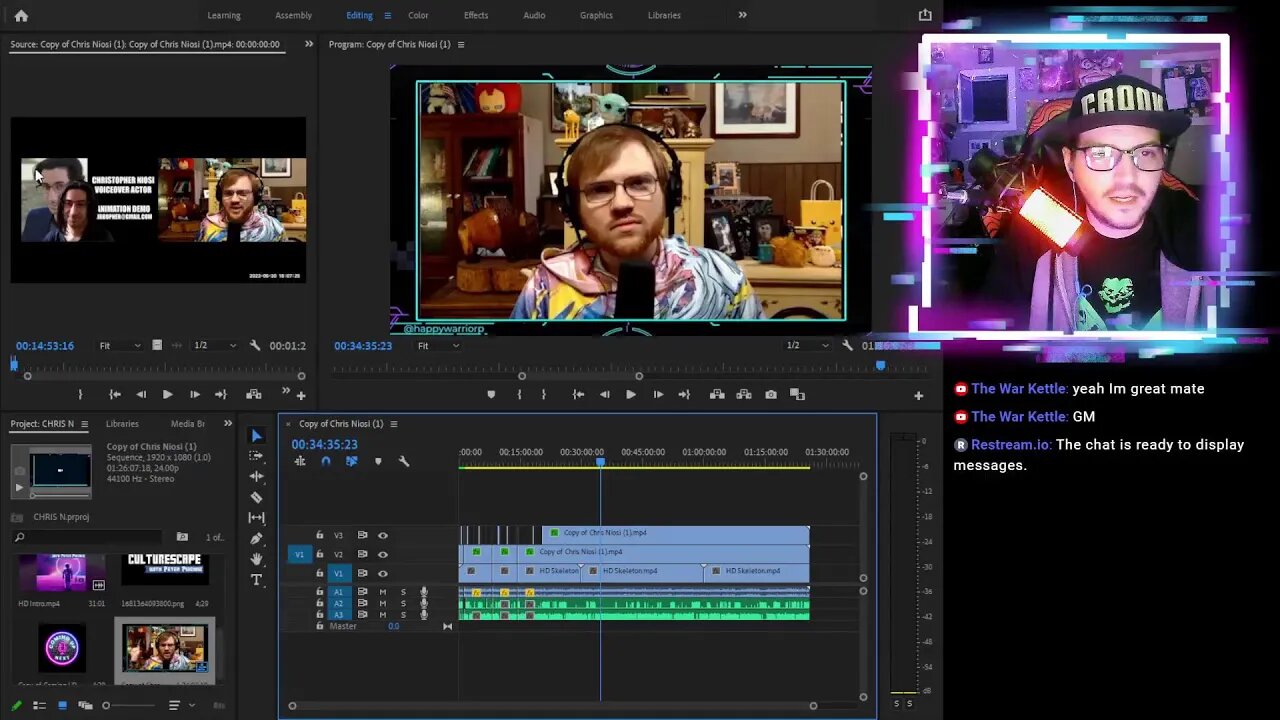Select the Track Select Forward tool

tap(256, 456)
